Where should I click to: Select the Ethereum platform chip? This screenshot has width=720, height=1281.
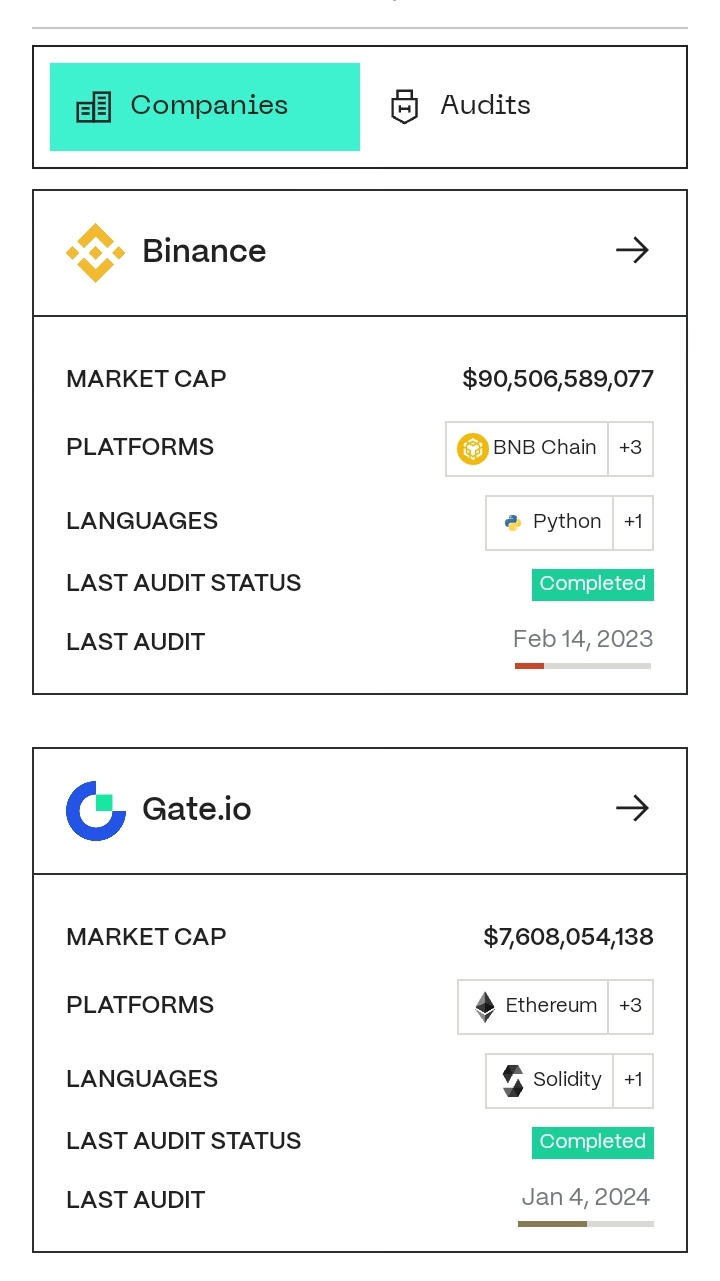(x=533, y=1007)
